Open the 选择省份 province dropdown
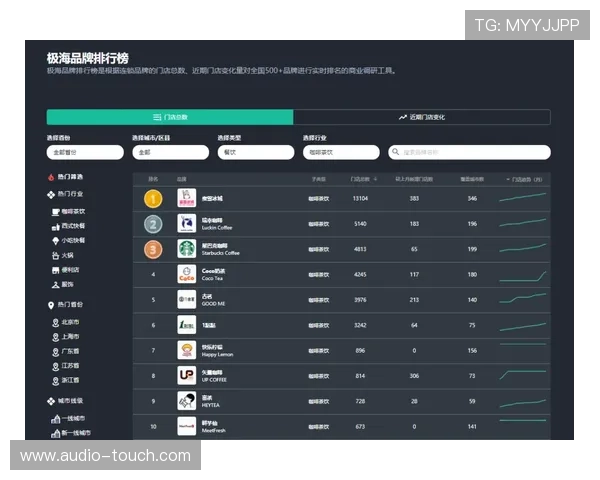 [85, 152]
